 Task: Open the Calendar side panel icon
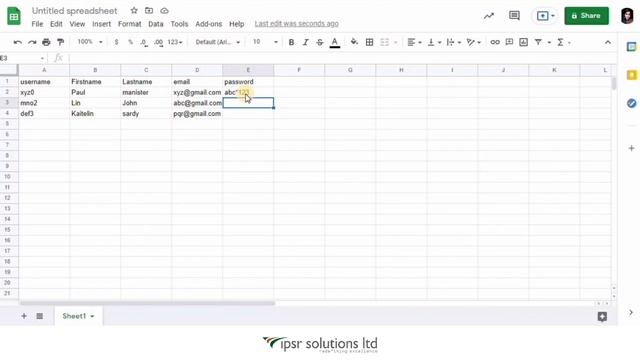coord(631,47)
